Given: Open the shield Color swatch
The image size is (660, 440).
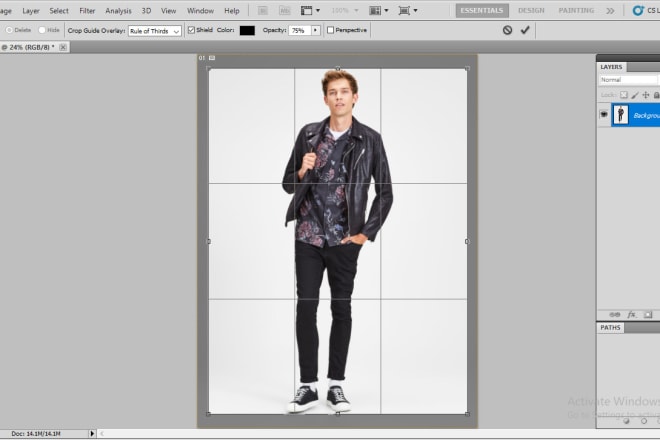Looking at the screenshot, I should click(x=247, y=30).
